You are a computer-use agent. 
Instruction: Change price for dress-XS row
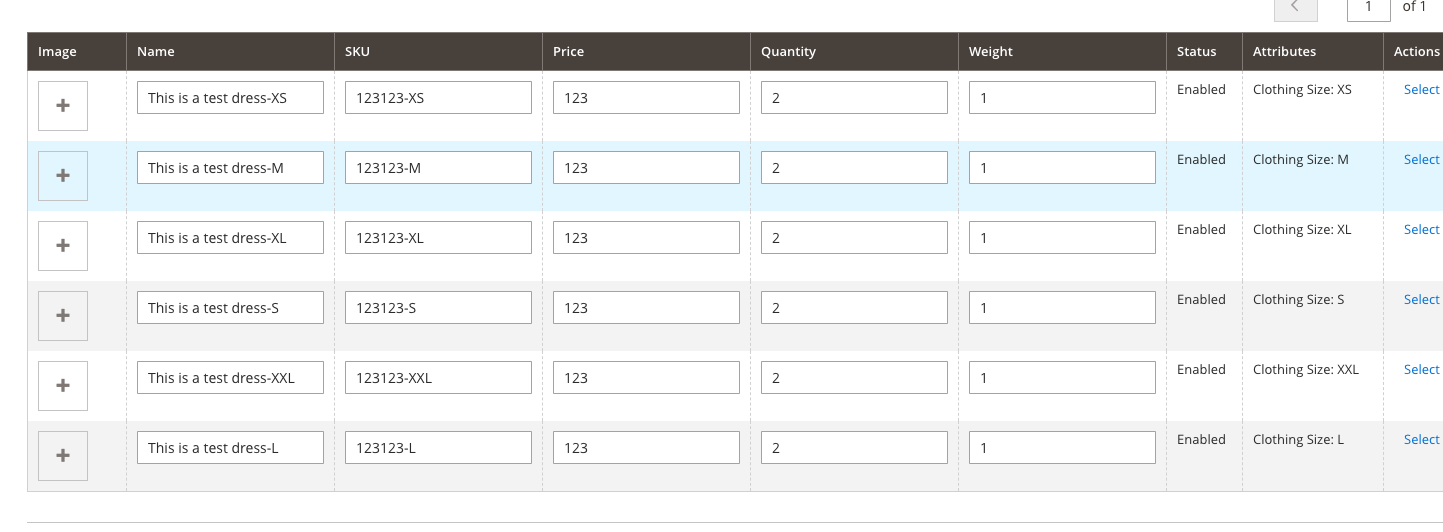[x=646, y=98]
